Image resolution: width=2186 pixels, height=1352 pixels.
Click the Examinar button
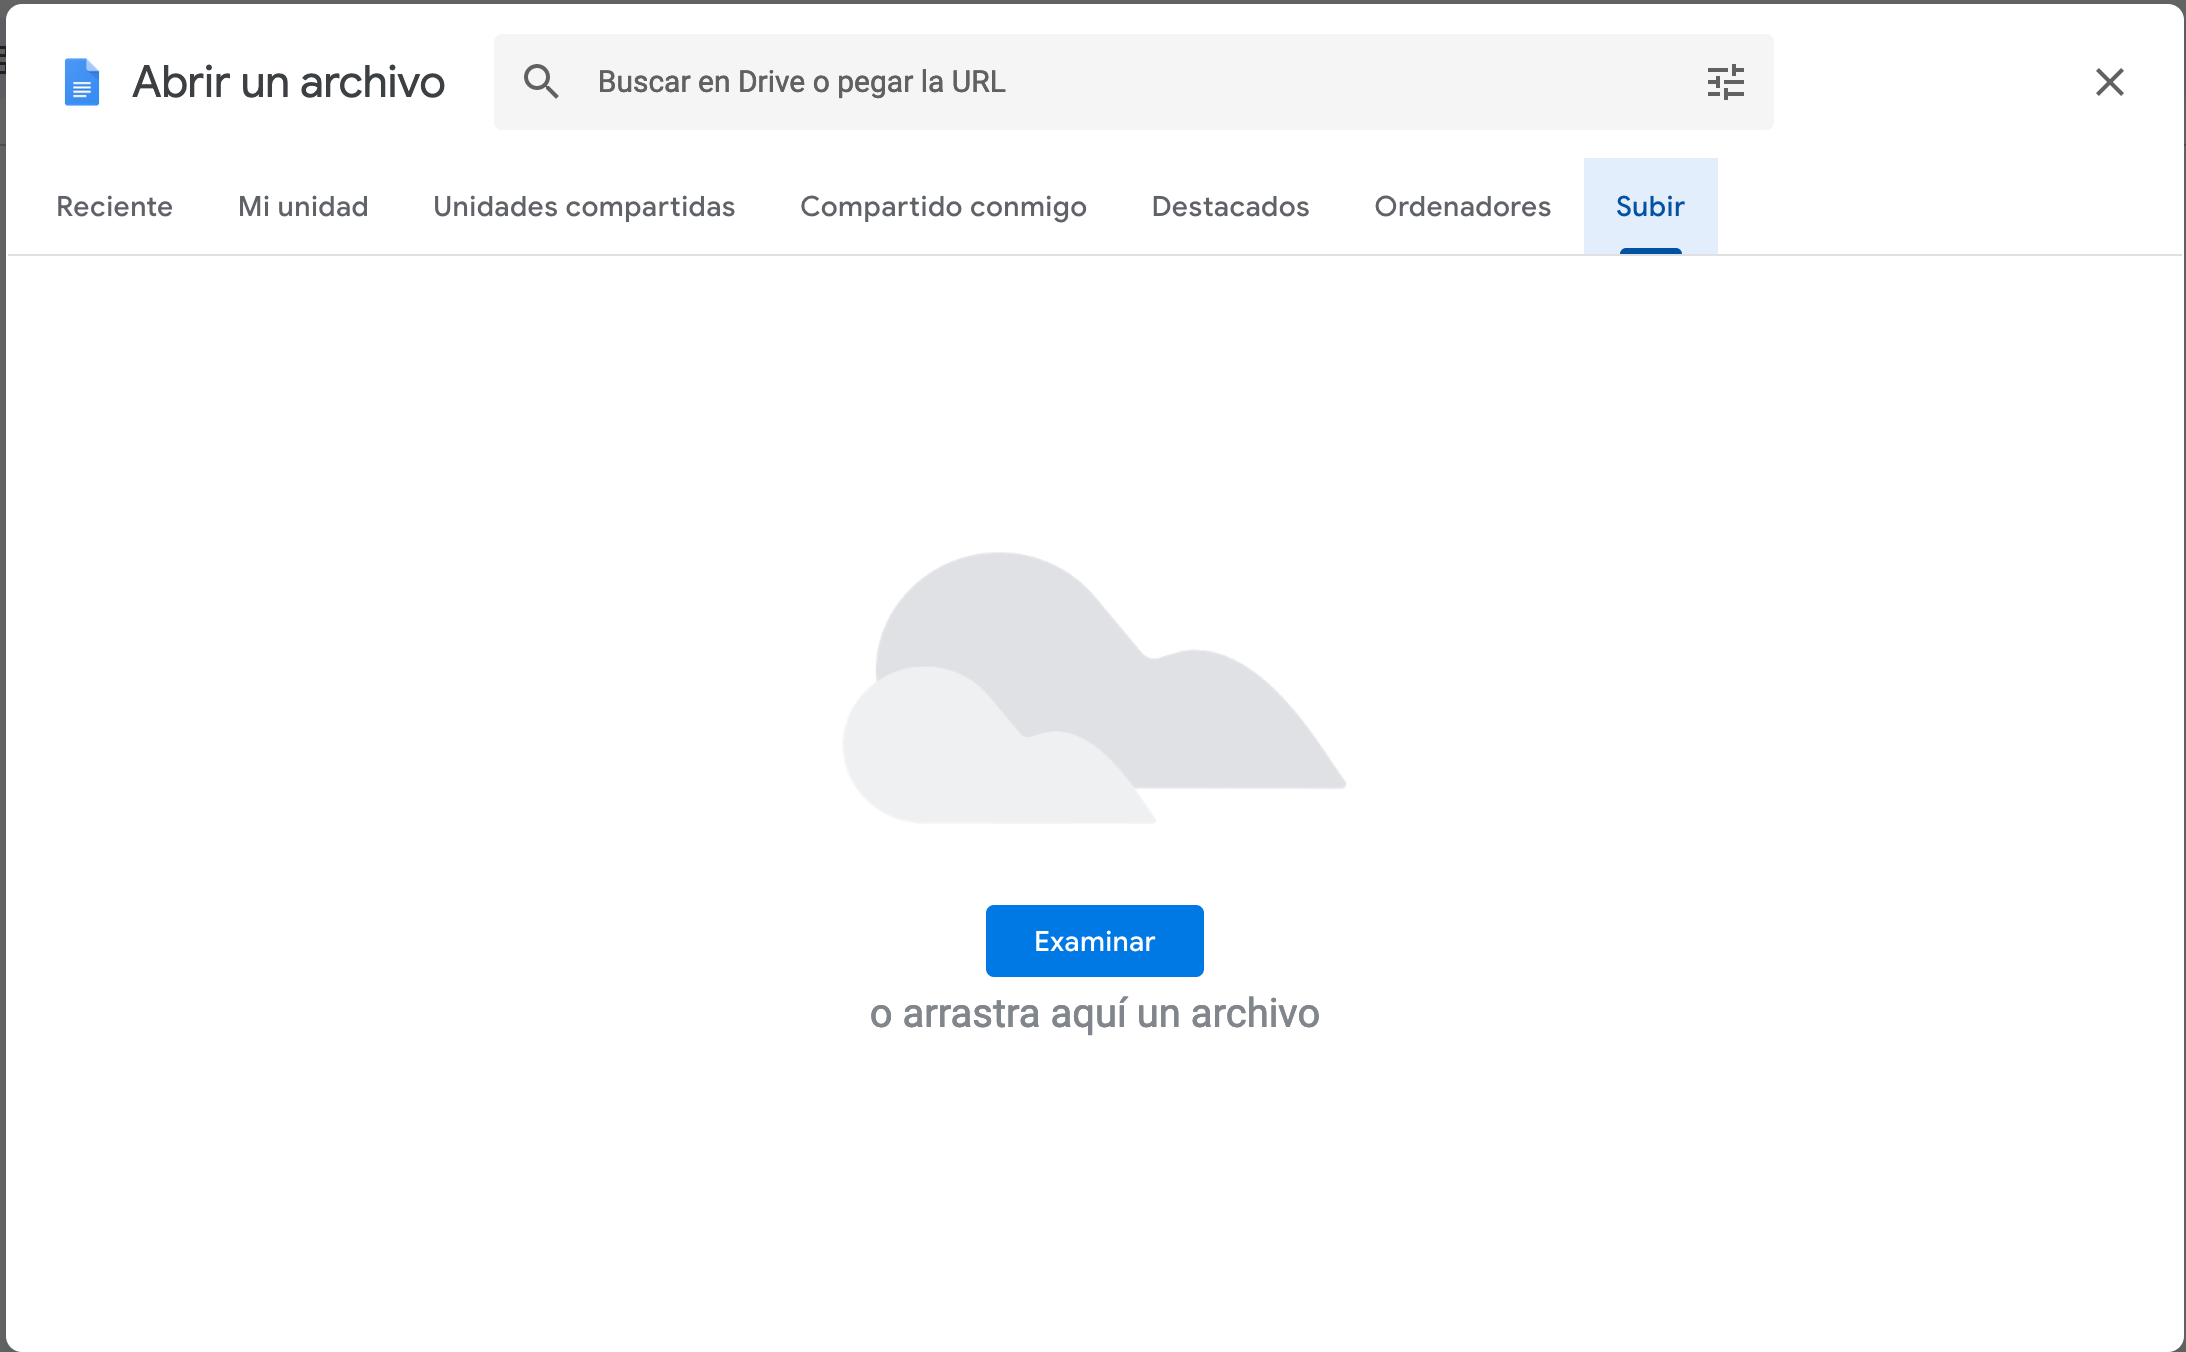1094,940
